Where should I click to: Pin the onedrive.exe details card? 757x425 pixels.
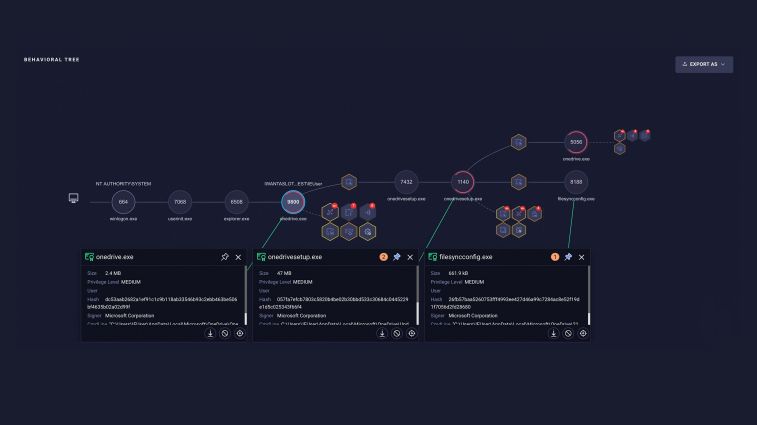click(x=224, y=257)
